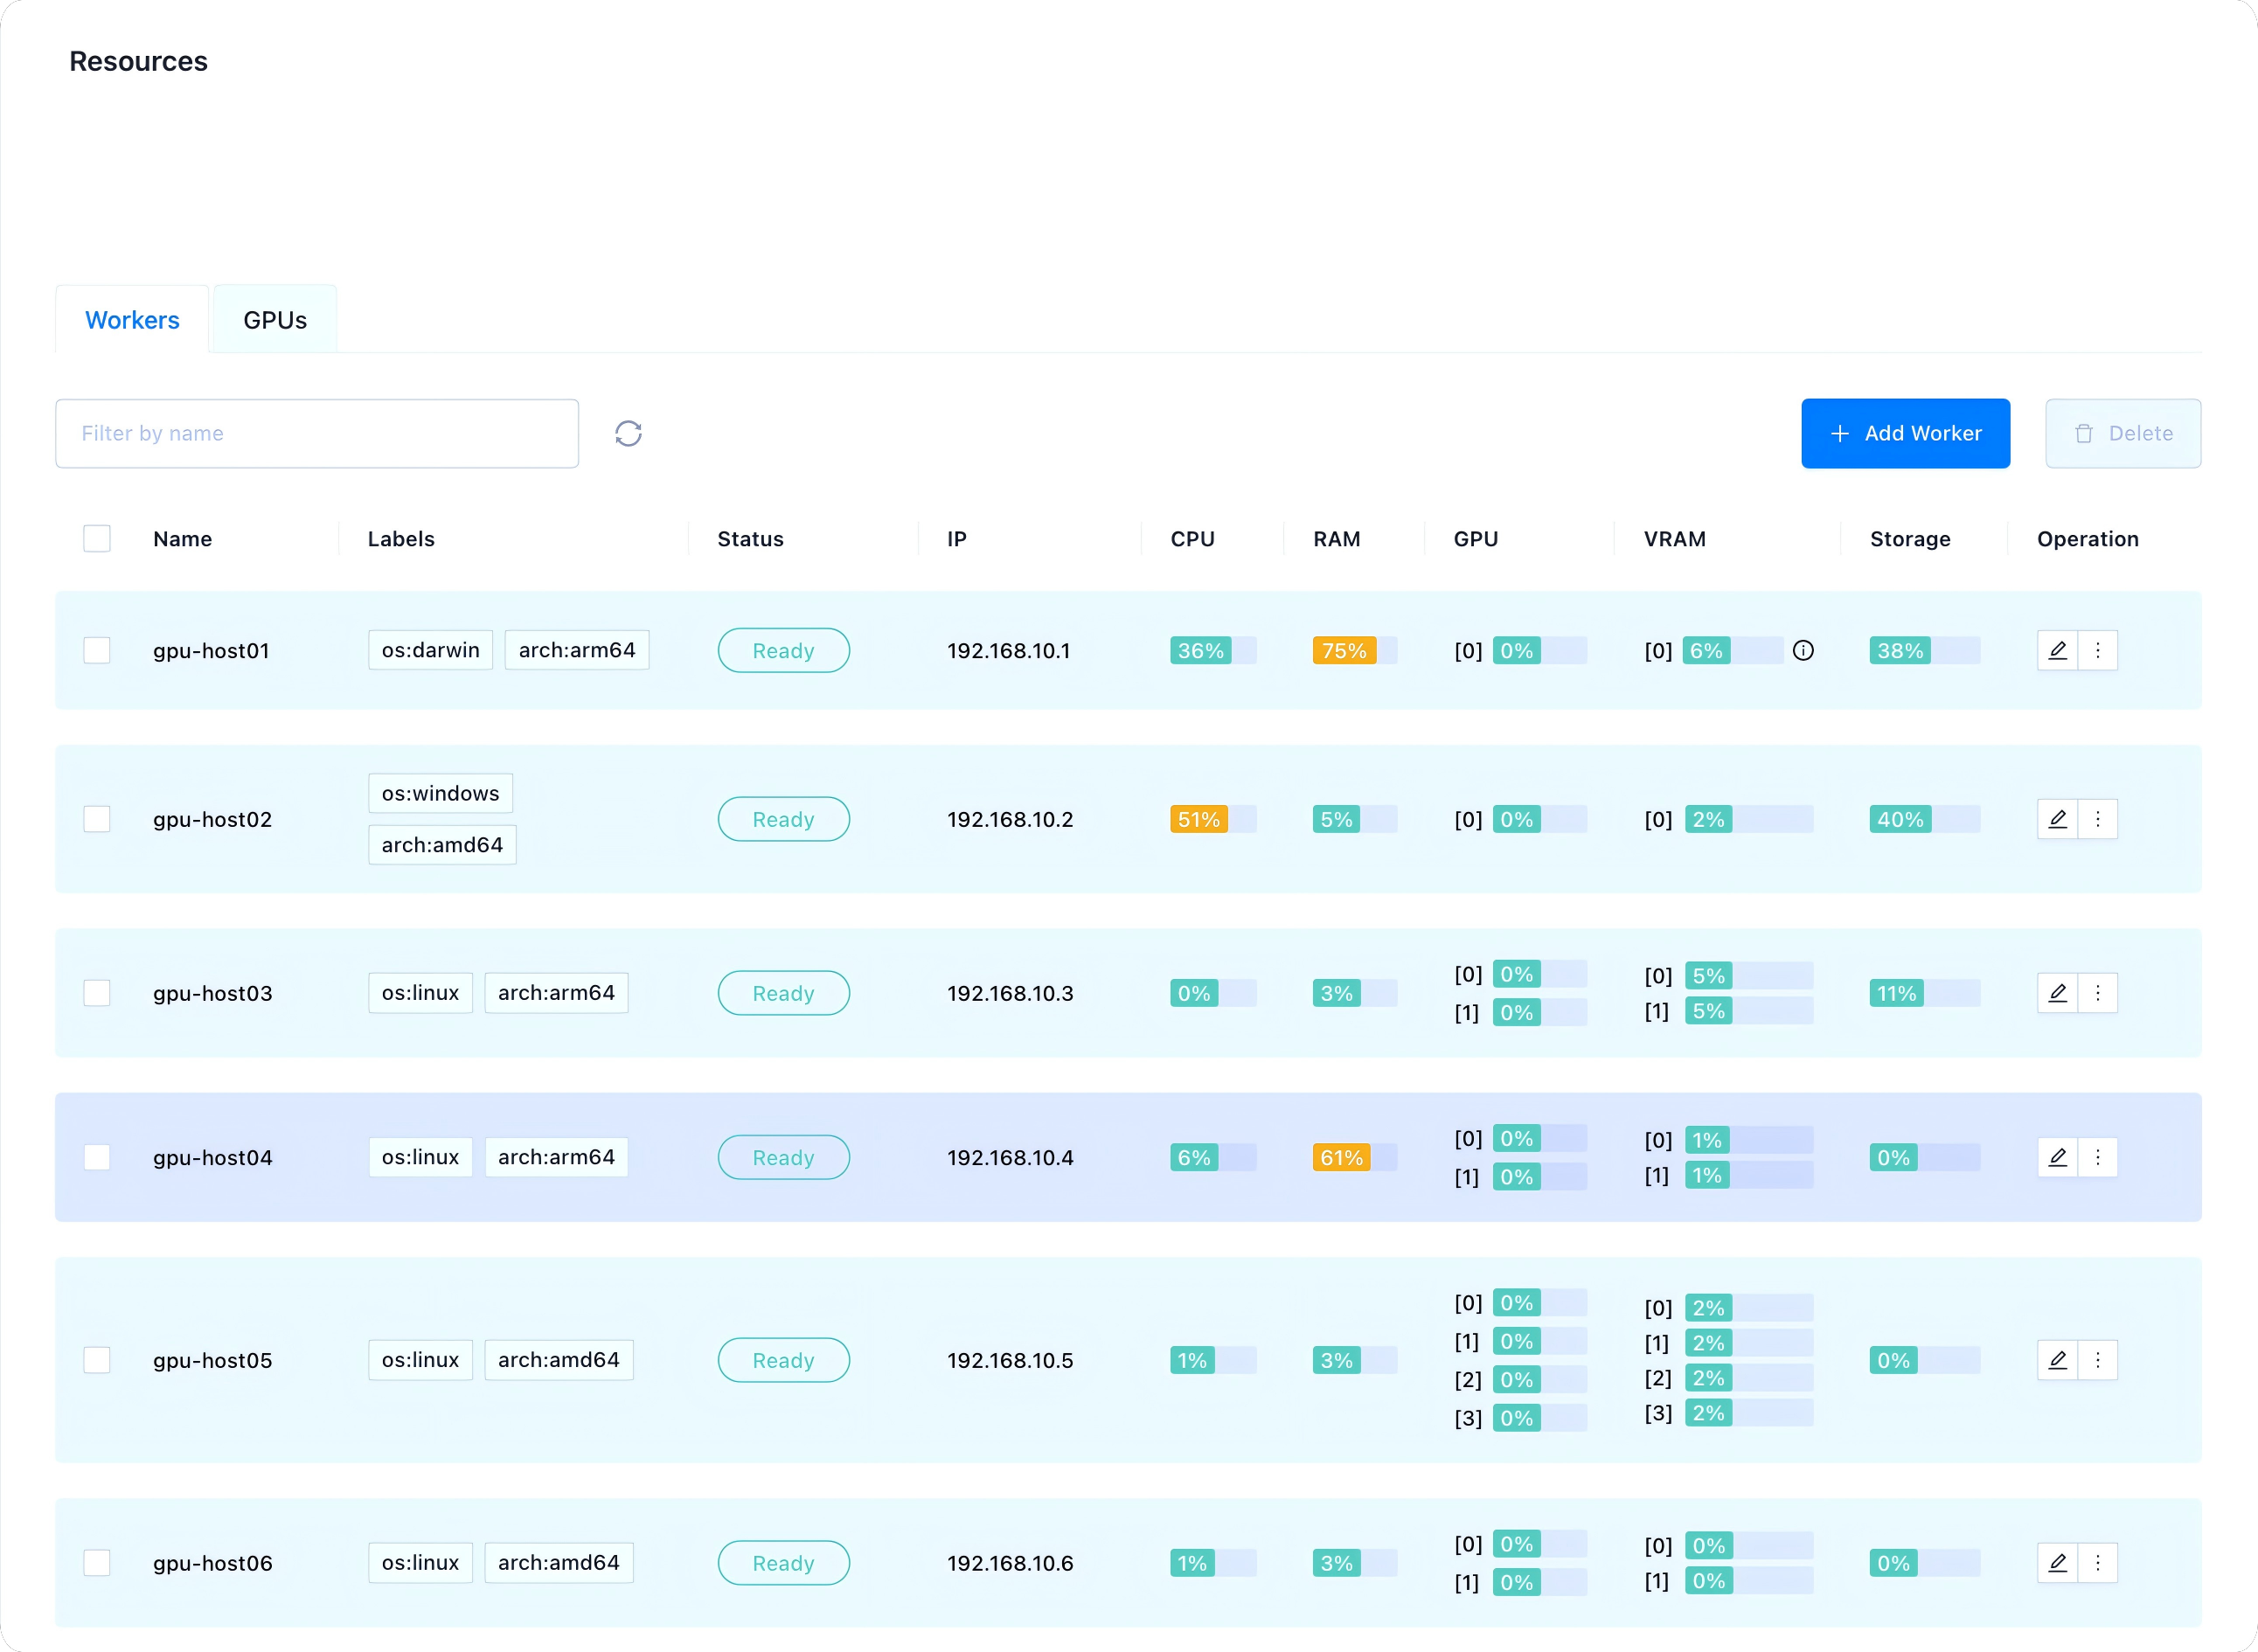This screenshot has height=1652, width=2258.
Task: Open more options menu for gpu-host02
Action: [2098, 819]
